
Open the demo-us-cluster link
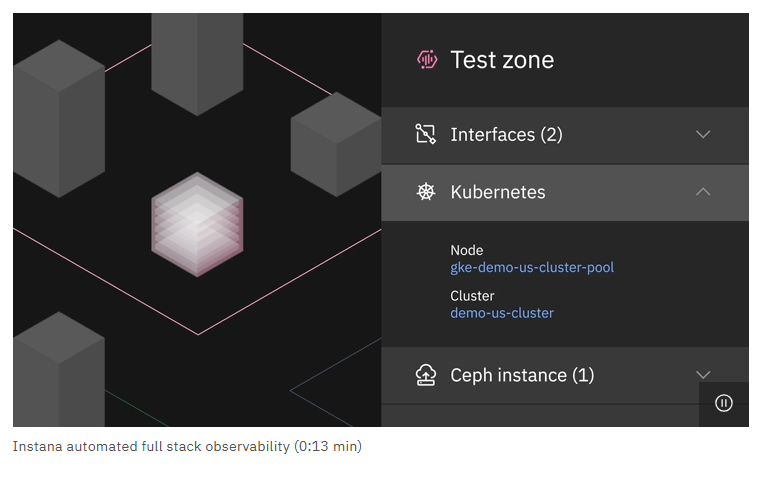[502, 313]
